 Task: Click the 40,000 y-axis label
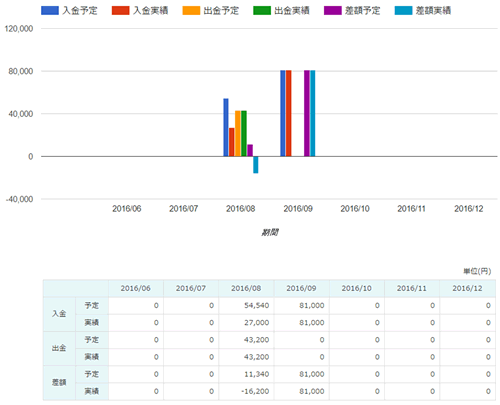click(21, 114)
